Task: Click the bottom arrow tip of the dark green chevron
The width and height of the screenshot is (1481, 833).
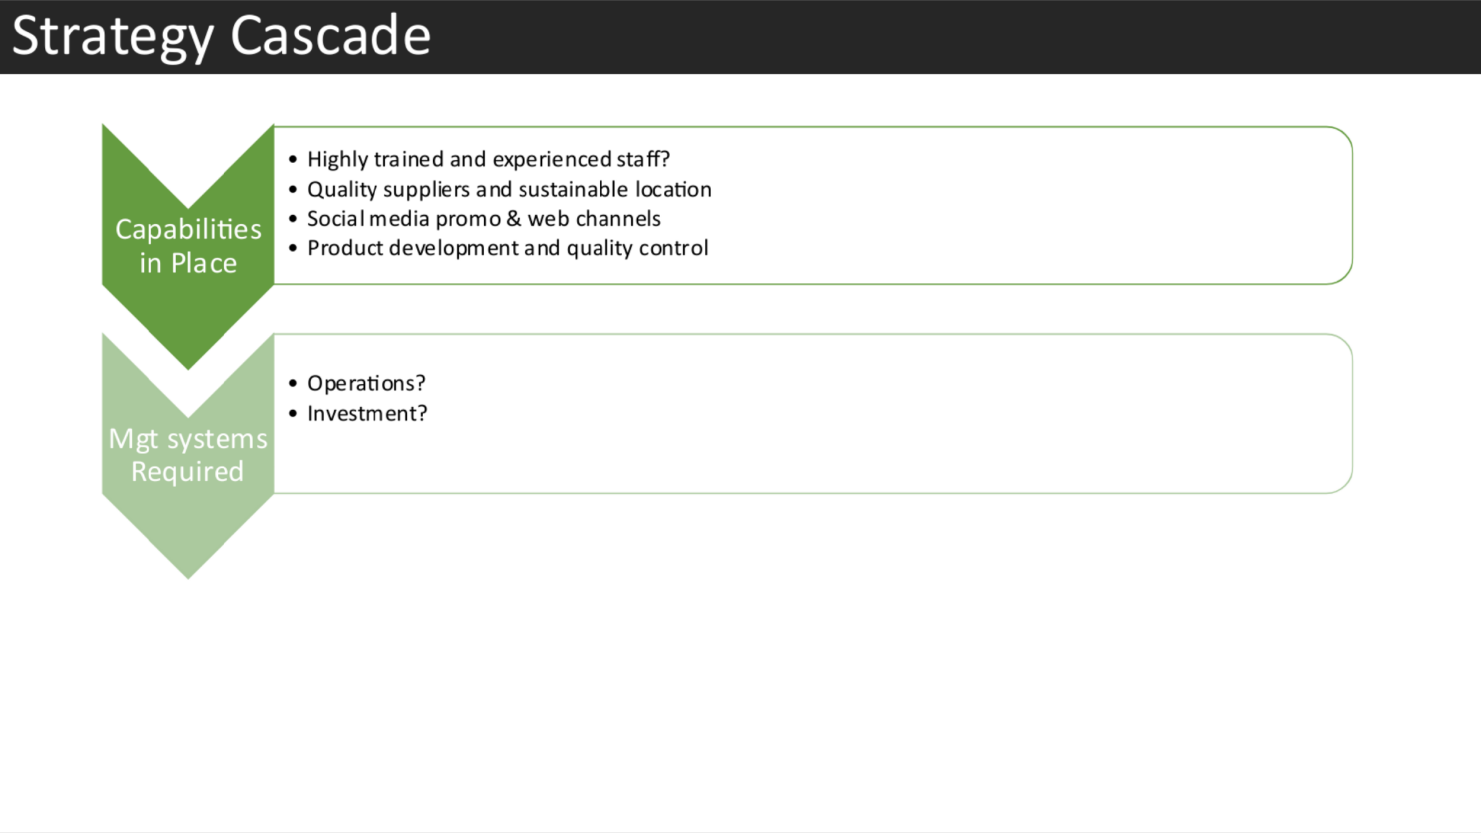Action: point(188,360)
